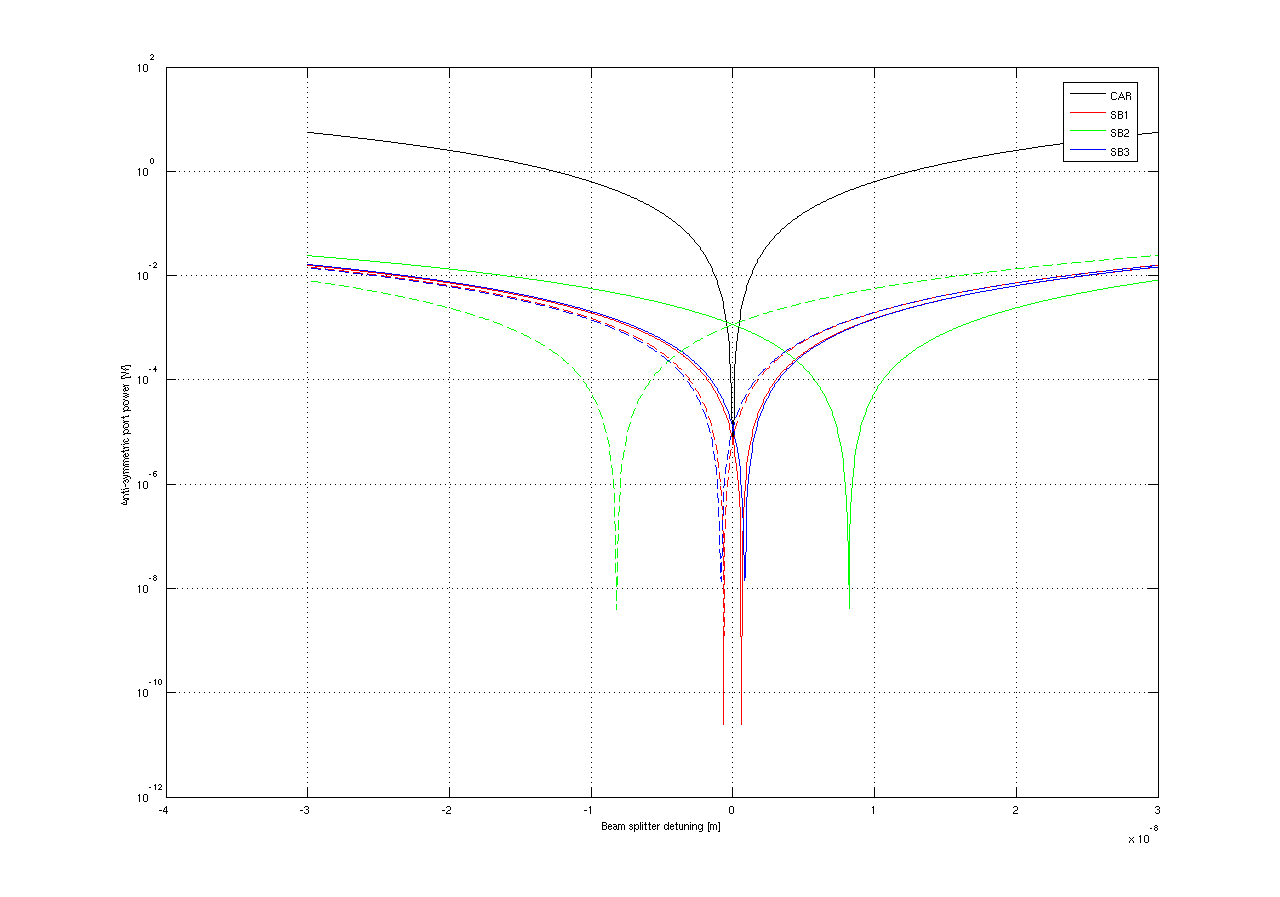Click the y-axis tick label 10^-6
Image resolution: width=1280 pixels, height=897 pixels.
[x=145, y=486]
